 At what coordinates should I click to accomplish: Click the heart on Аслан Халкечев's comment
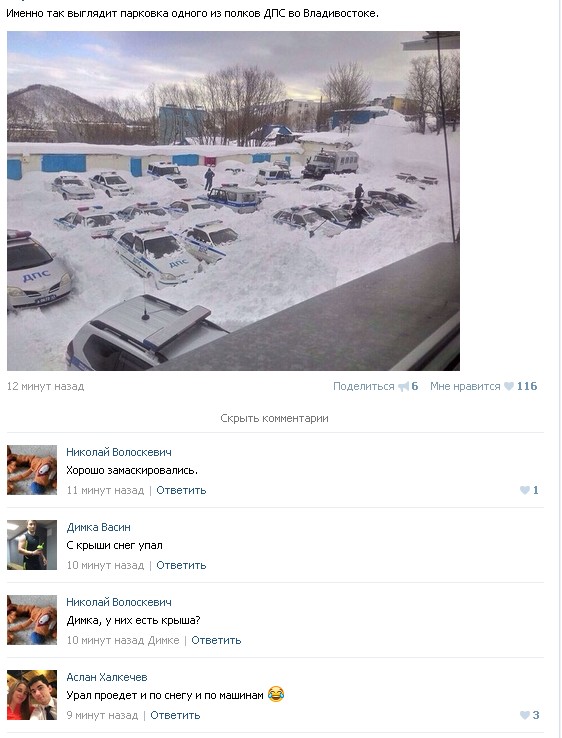[x=525, y=715]
